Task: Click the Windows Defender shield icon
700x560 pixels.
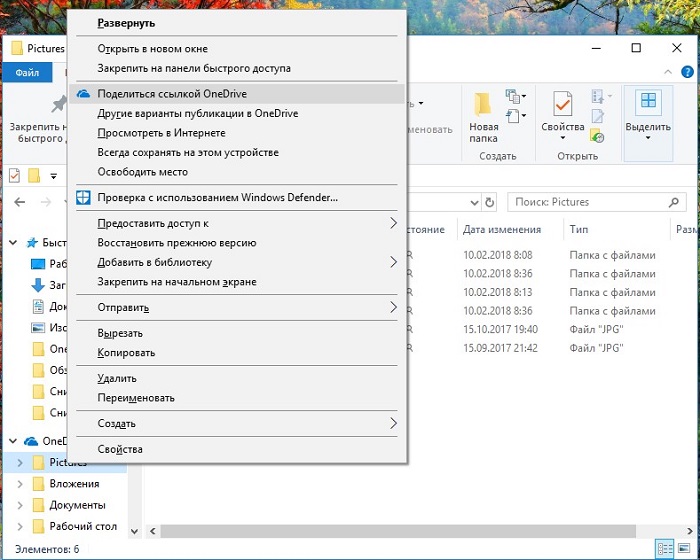Action: [83, 197]
